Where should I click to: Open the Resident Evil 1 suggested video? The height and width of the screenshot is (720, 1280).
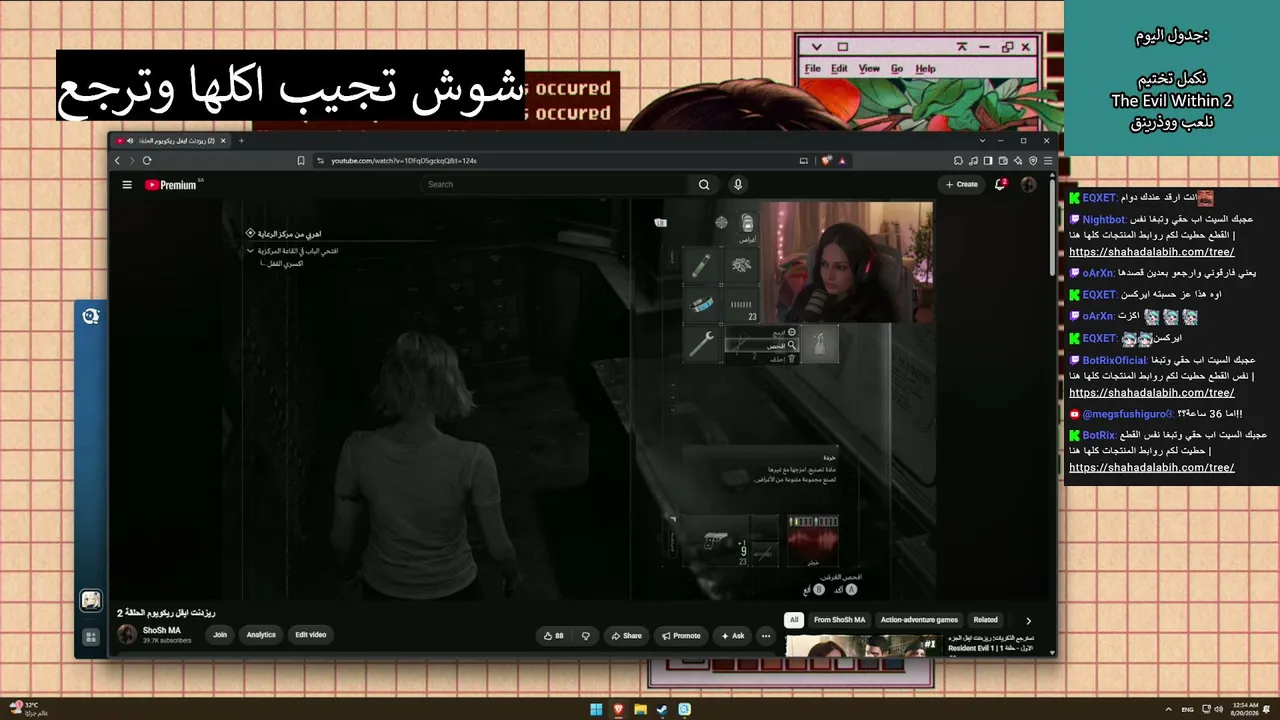(x=862, y=646)
